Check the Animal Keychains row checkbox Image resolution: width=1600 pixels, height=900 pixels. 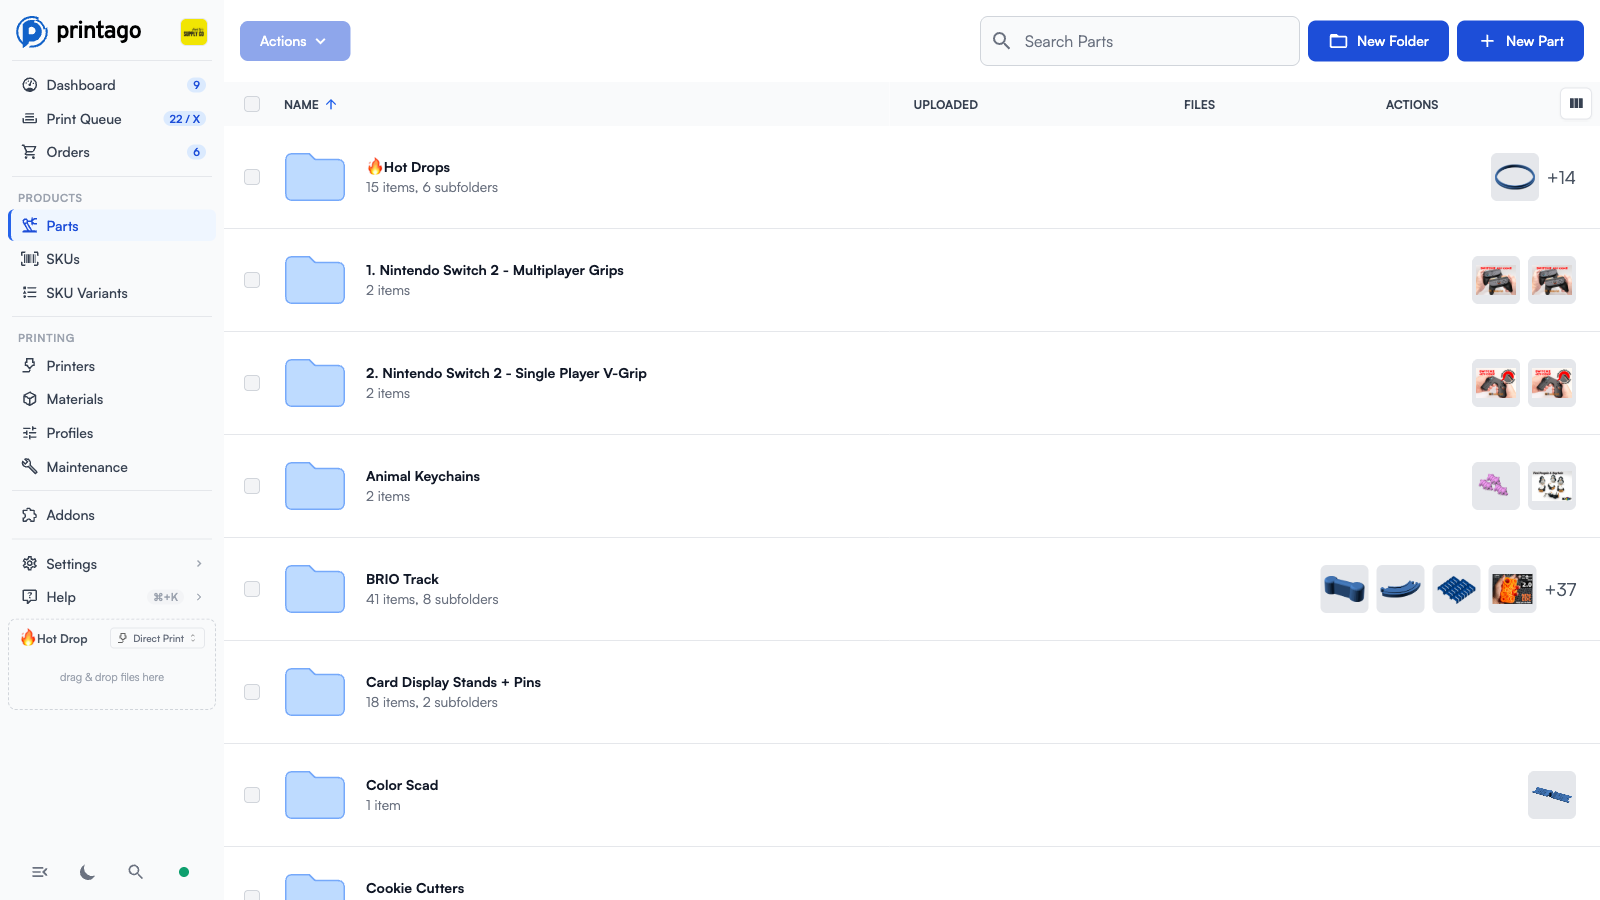(252, 486)
